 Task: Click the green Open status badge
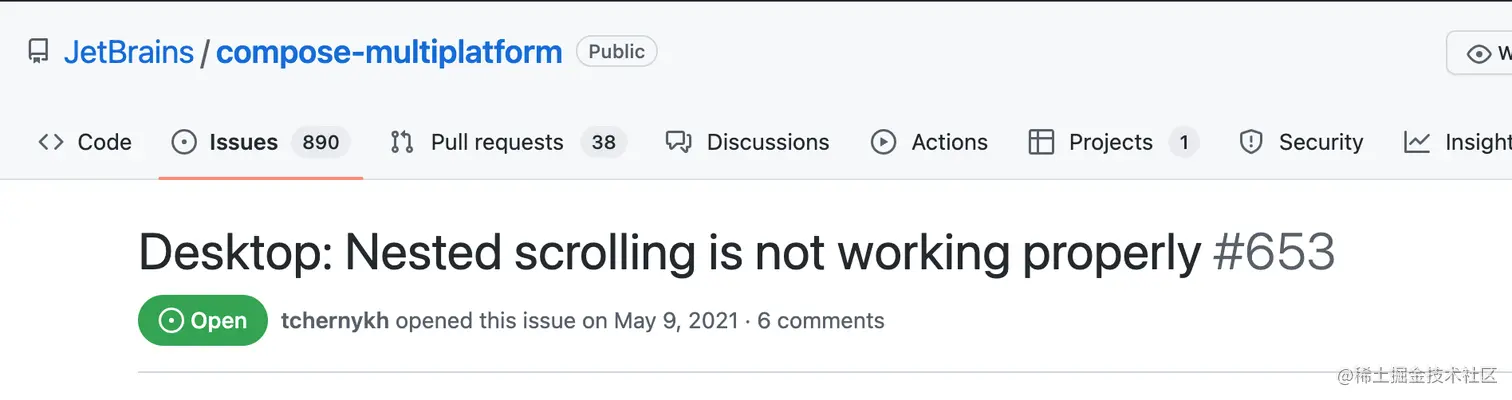[x=203, y=321]
